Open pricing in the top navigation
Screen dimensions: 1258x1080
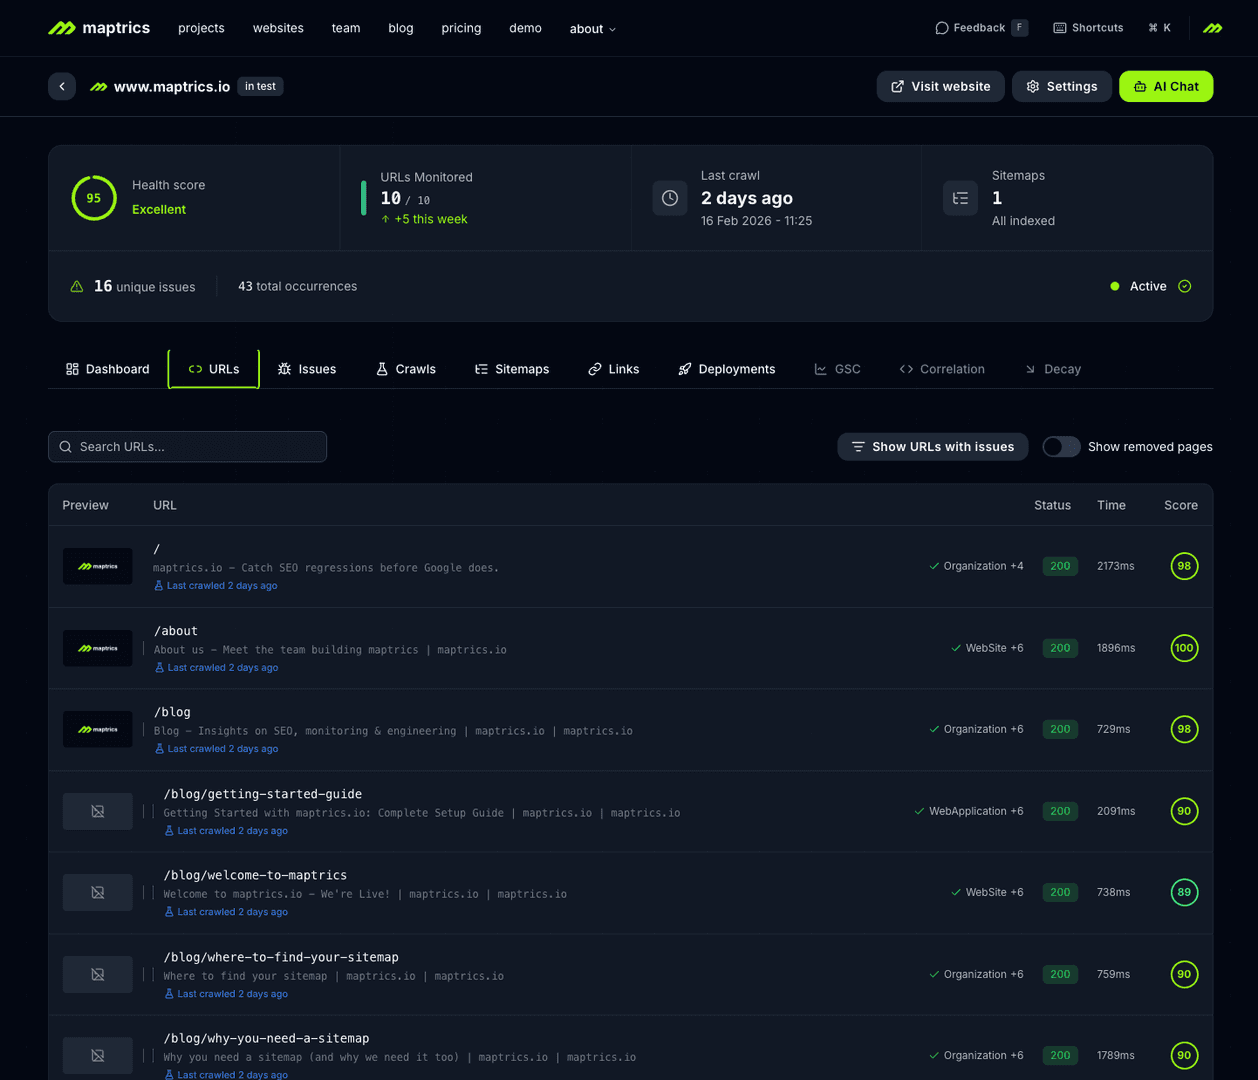(x=461, y=28)
